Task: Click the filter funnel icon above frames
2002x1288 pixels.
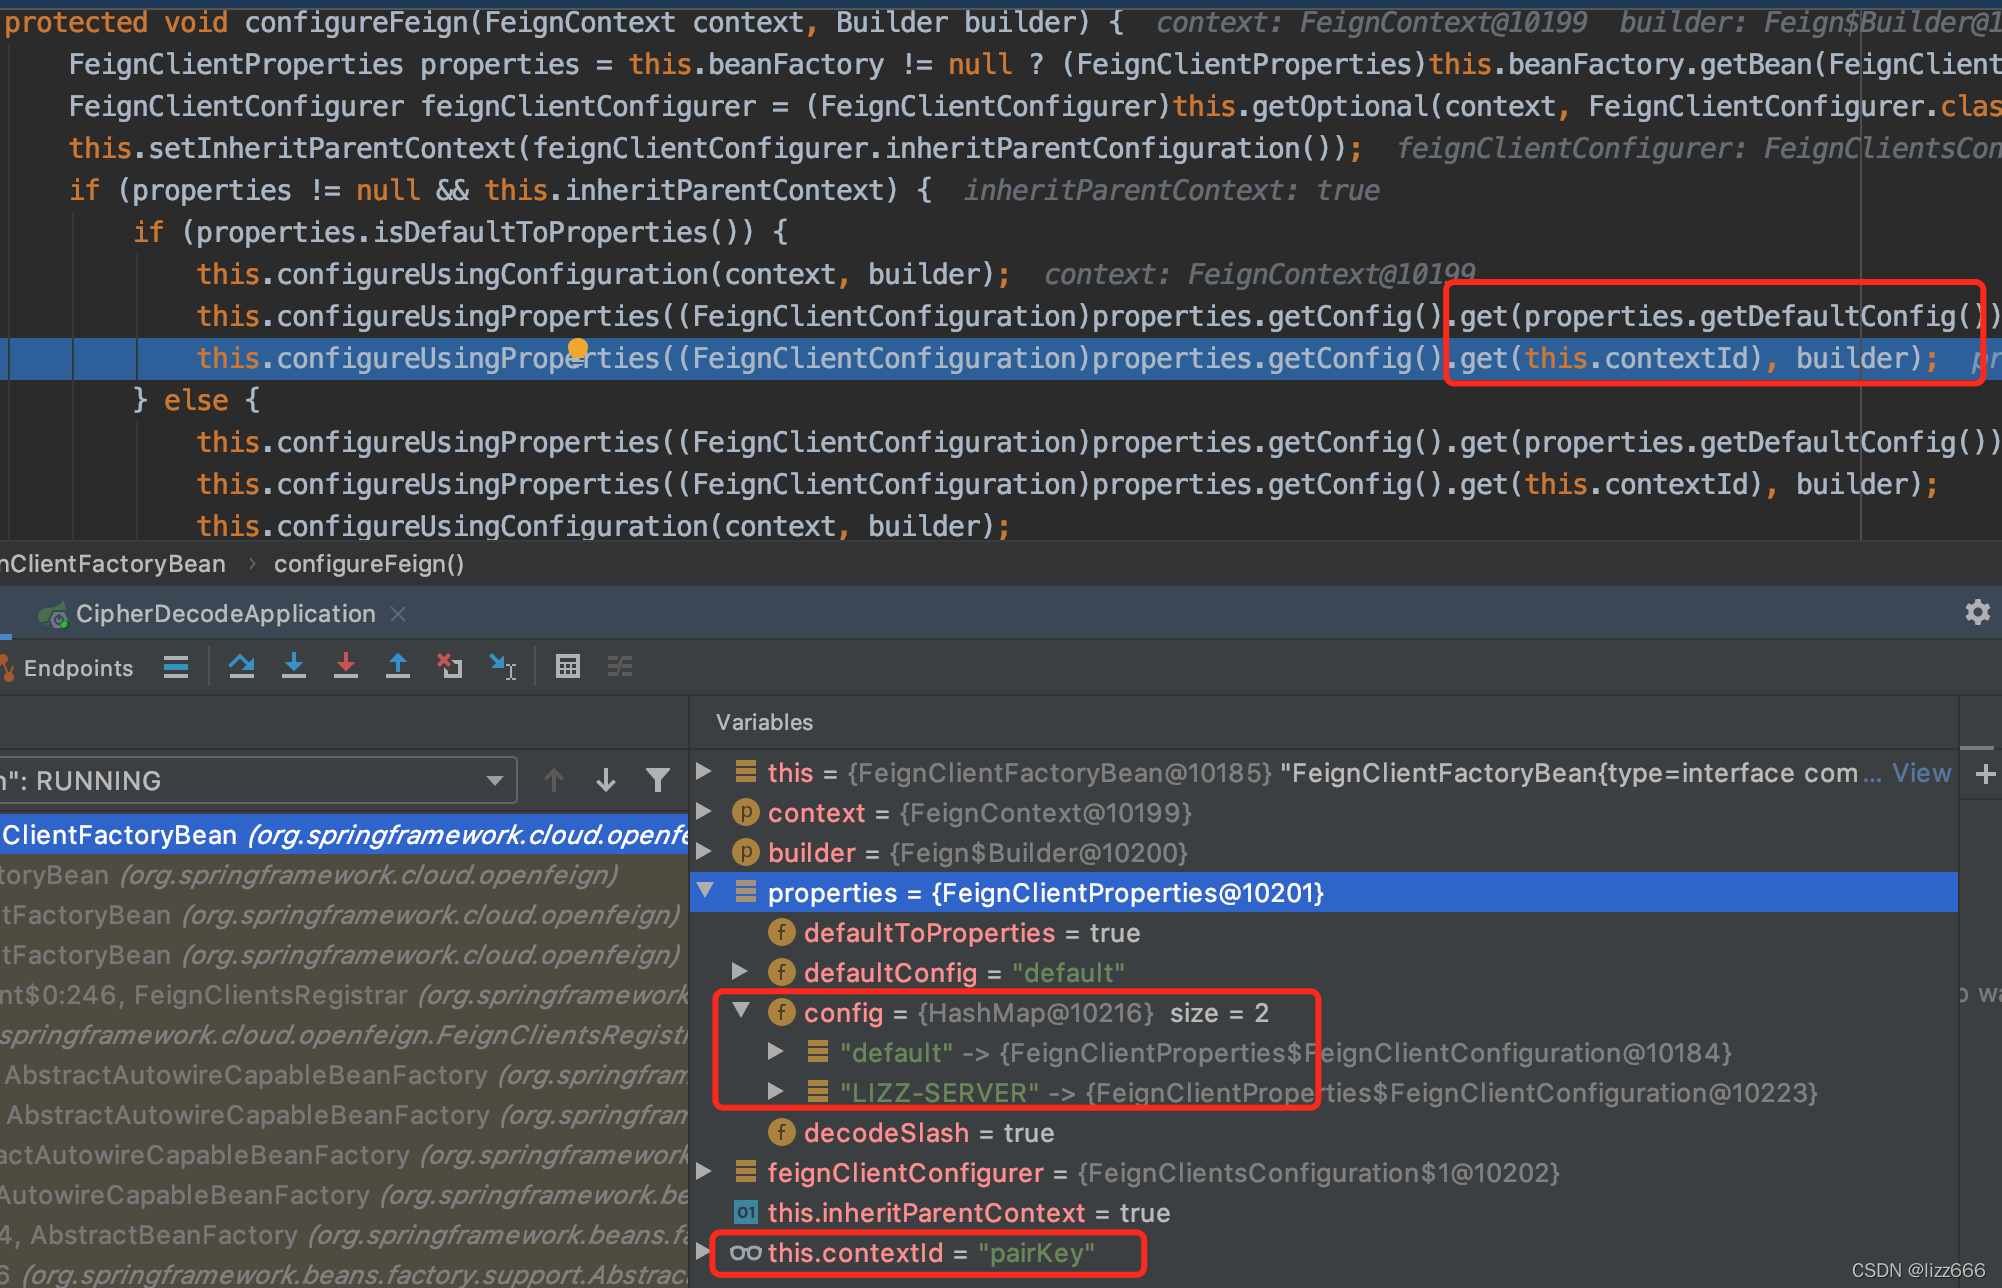Action: (657, 779)
